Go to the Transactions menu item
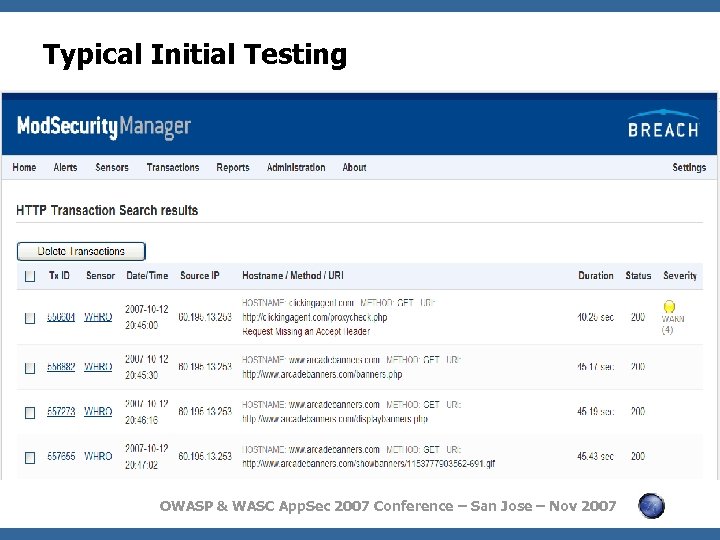Image resolution: width=720 pixels, height=540 pixels. (173, 167)
